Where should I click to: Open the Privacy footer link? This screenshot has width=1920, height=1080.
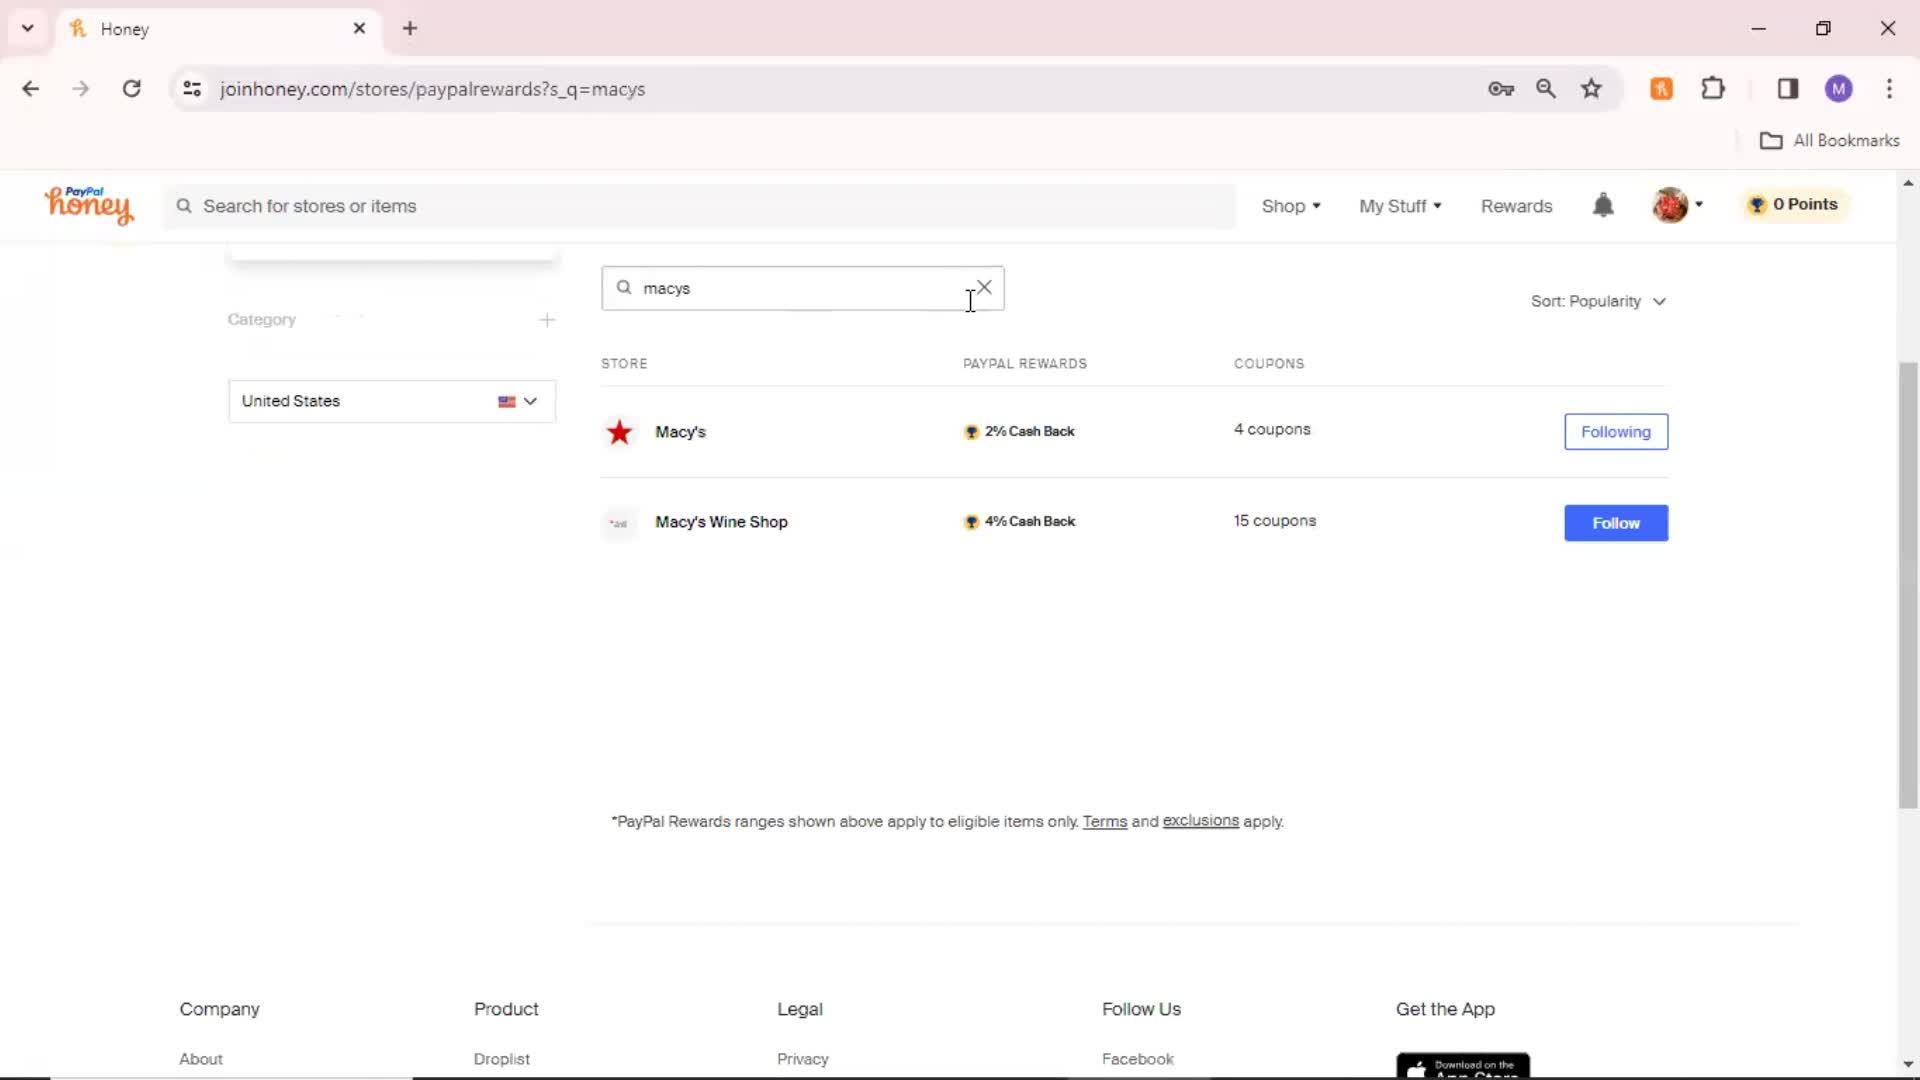click(x=803, y=1059)
